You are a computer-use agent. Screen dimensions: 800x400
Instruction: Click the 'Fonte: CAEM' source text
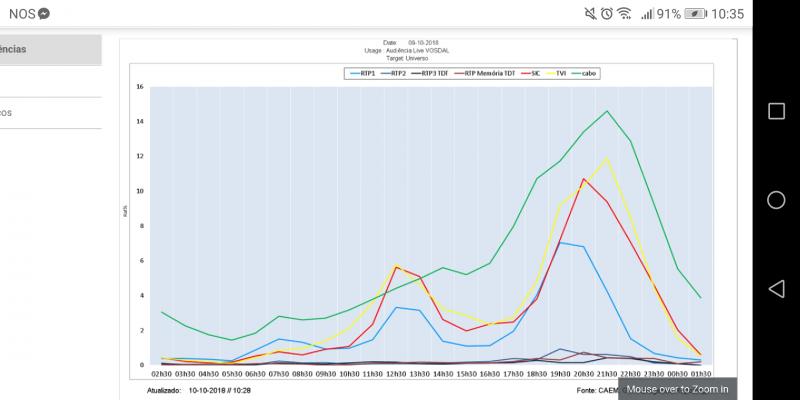(597, 390)
